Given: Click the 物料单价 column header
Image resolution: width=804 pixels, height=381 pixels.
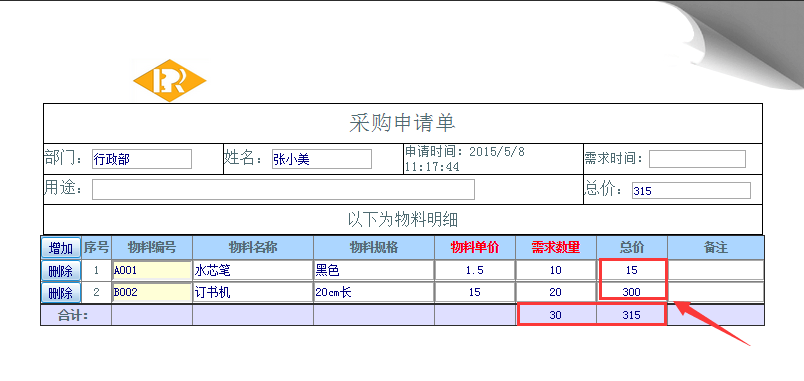Looking at the screenshot, I should (475, 248).
